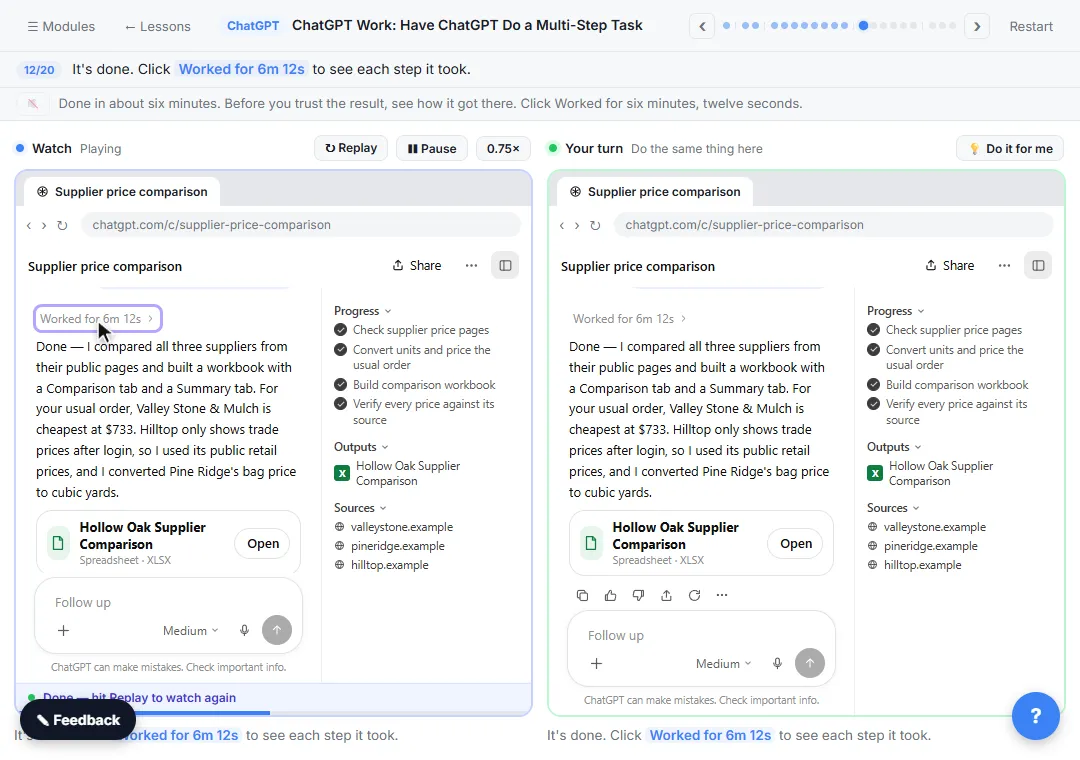Reload page icon in Your turn pane
The height and width of the screenshot is (760, 1080).
(595, 225)
